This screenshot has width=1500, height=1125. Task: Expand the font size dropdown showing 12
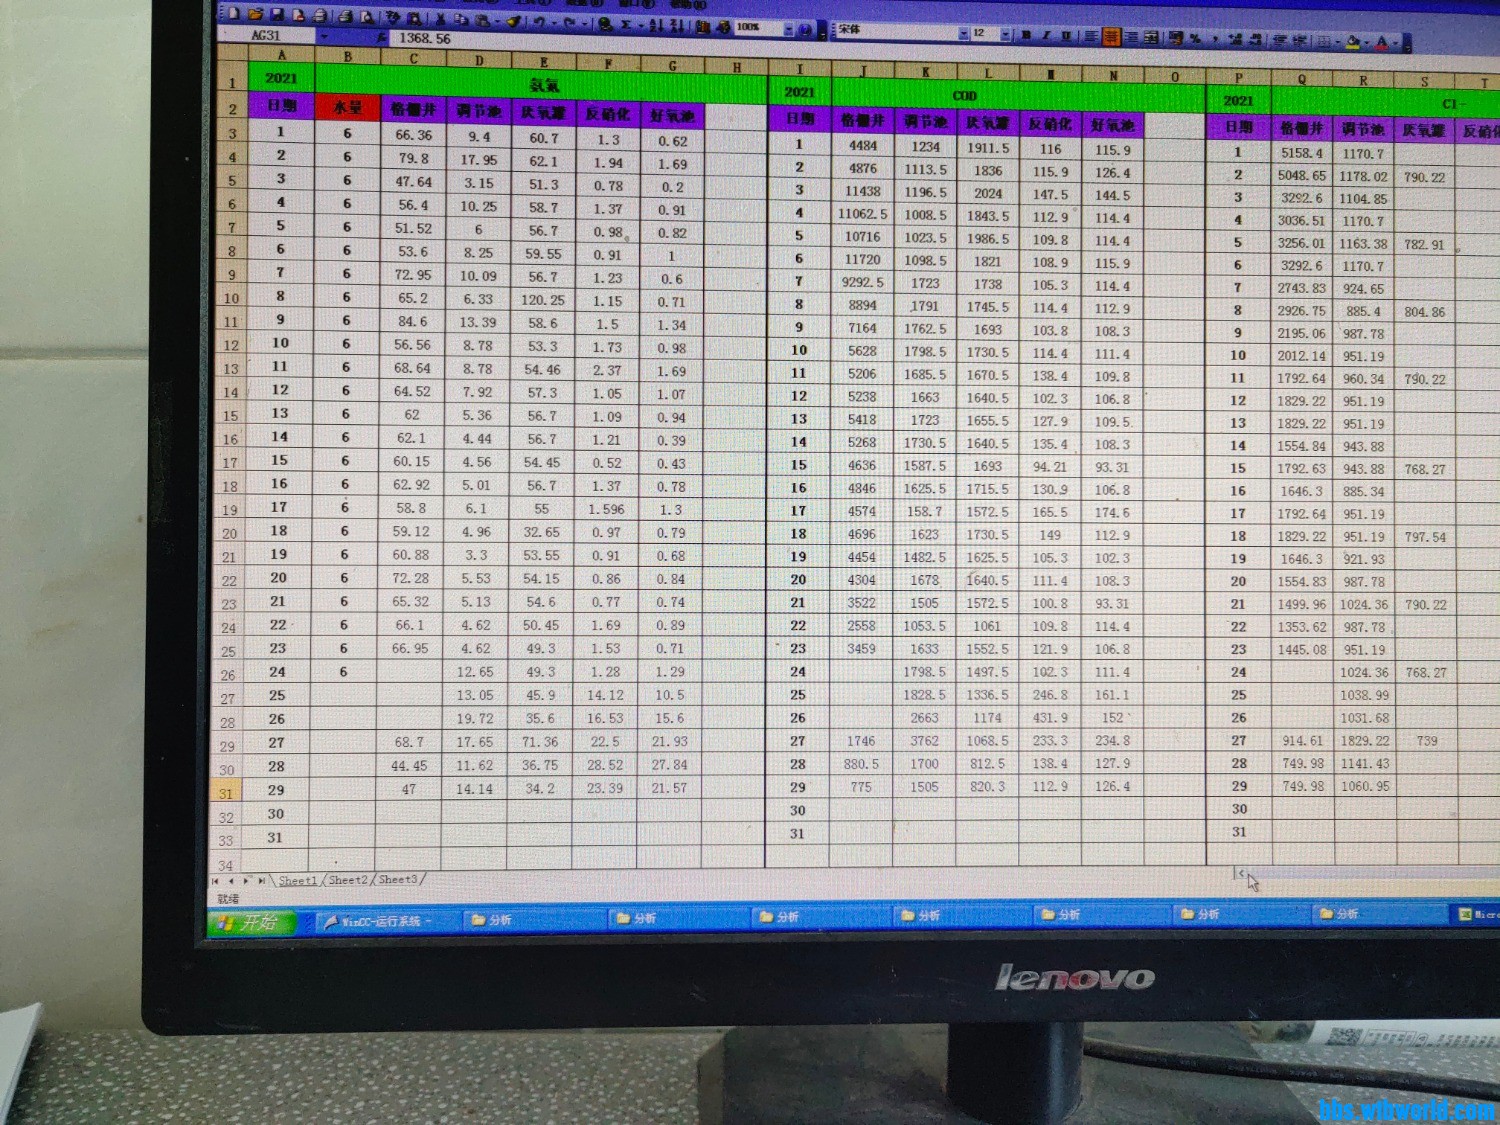(1005, 34)
